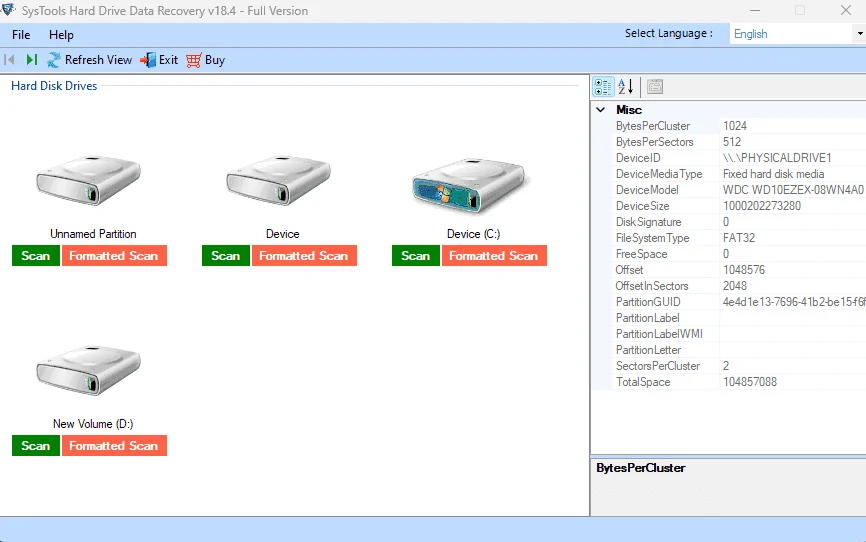Select the Unnamed Partition drive icon
The height and width of the screenshot is (542, 866).
(89, 181)
